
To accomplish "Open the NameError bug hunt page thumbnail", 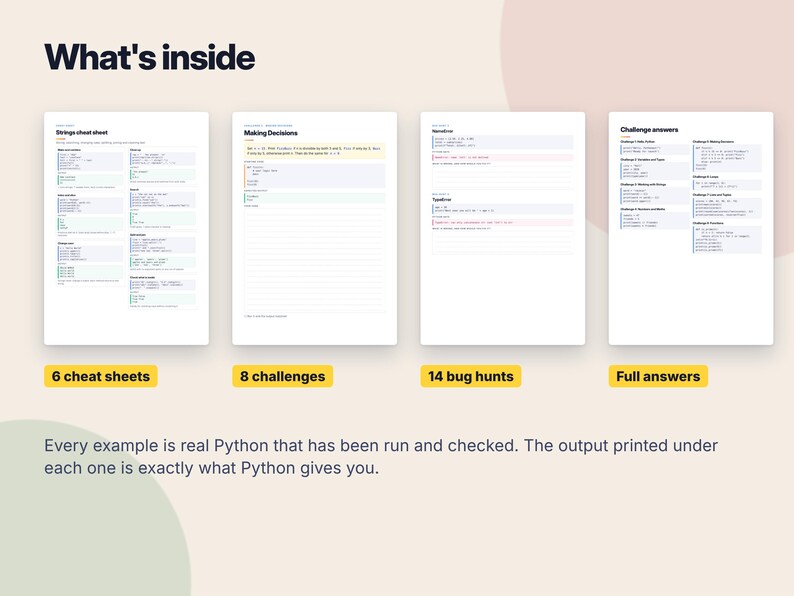I will tap(503, 228).
